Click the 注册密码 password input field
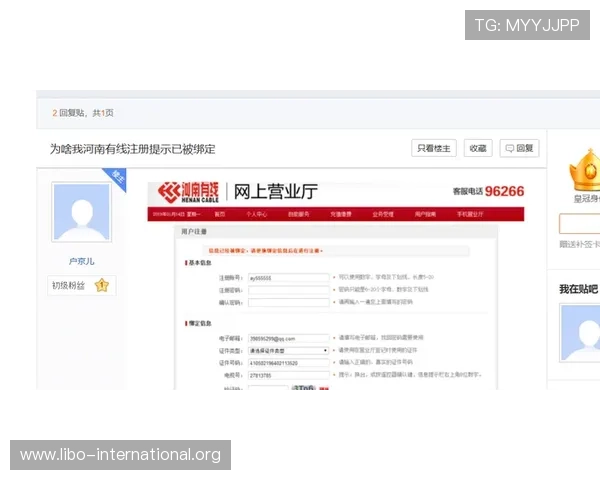 (289, 290)
